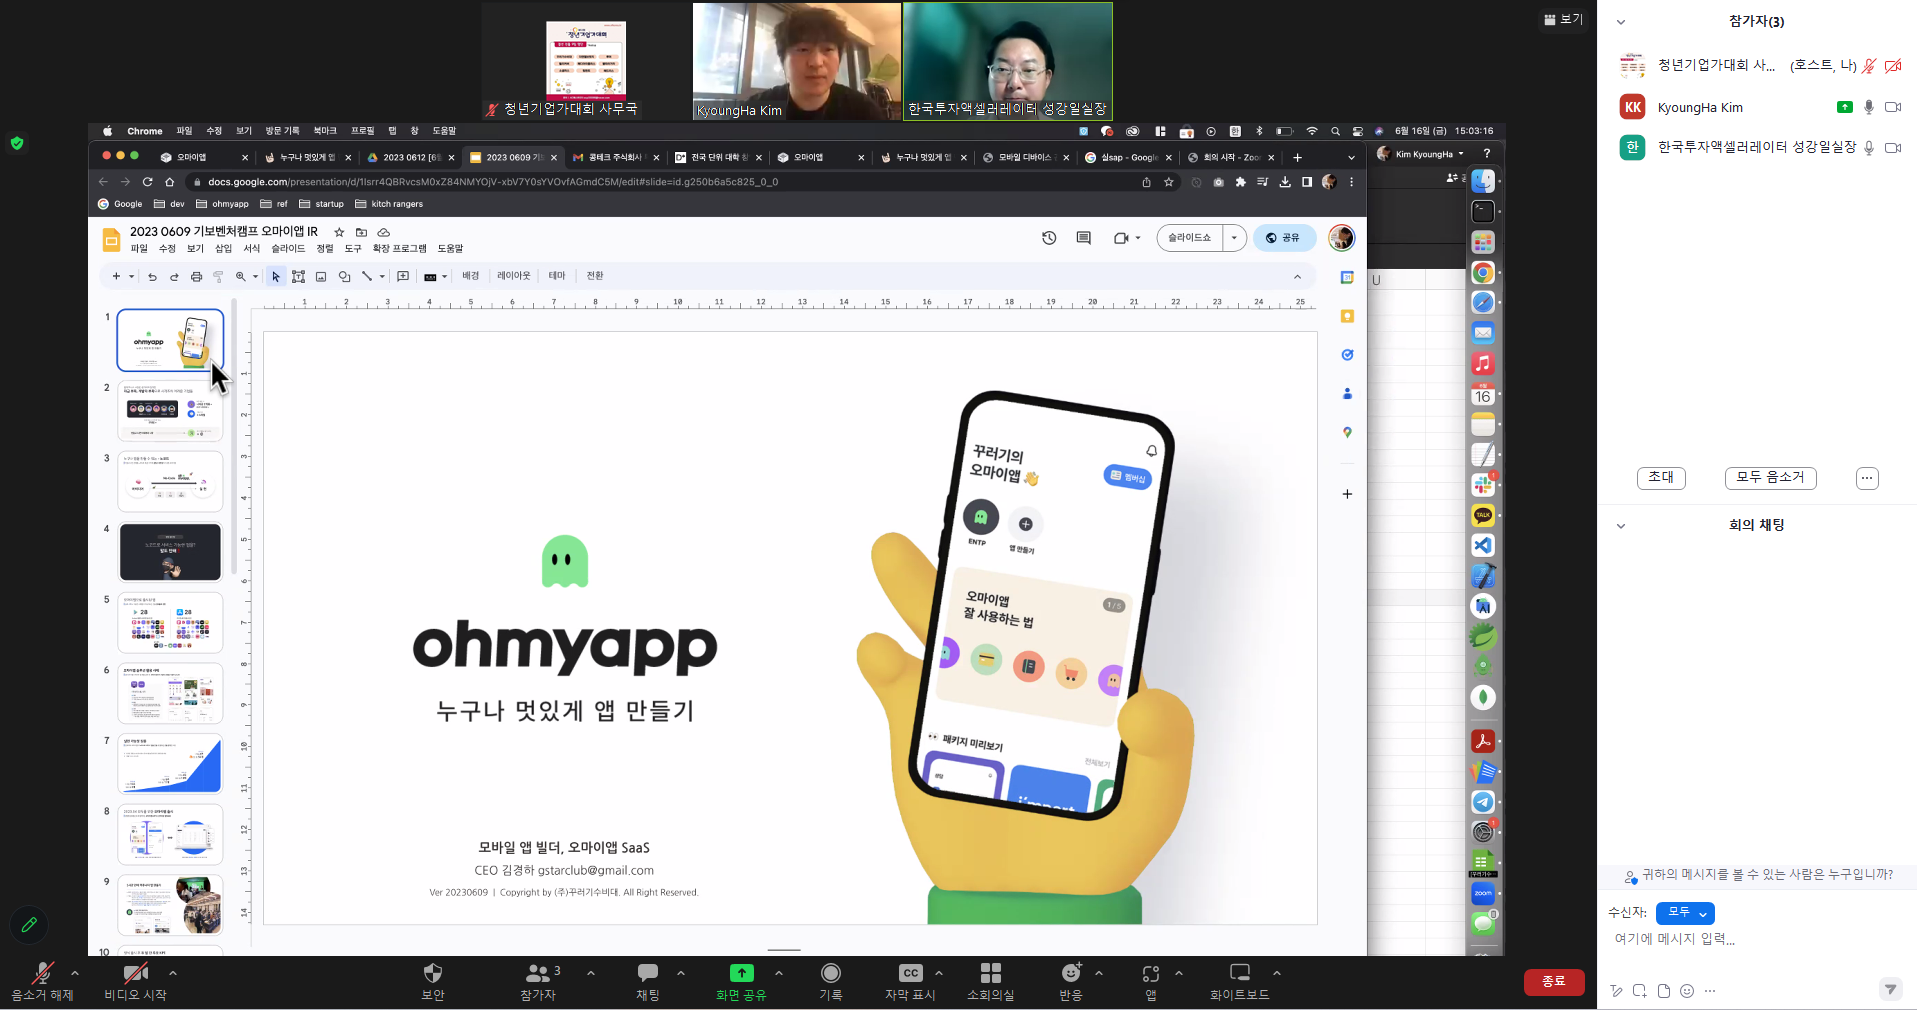Toggle Zoom chat (채팅) panel
This screenshot has width=1917, height=1010.
(648, 981)
